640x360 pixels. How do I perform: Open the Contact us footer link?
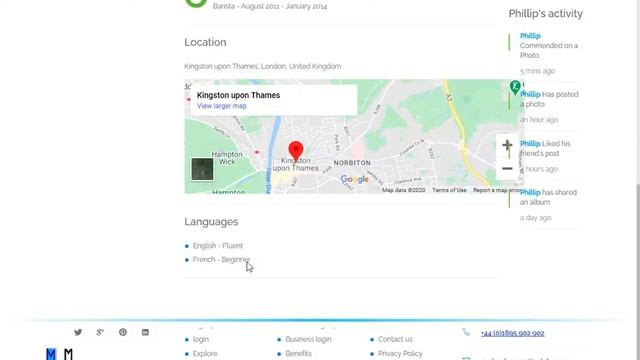coord(395,339)
